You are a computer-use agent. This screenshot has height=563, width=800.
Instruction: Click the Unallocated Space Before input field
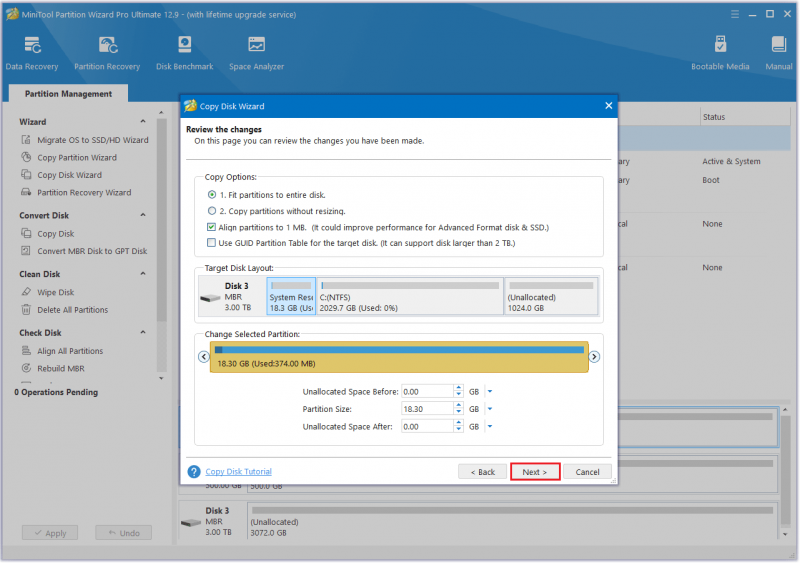427,391
